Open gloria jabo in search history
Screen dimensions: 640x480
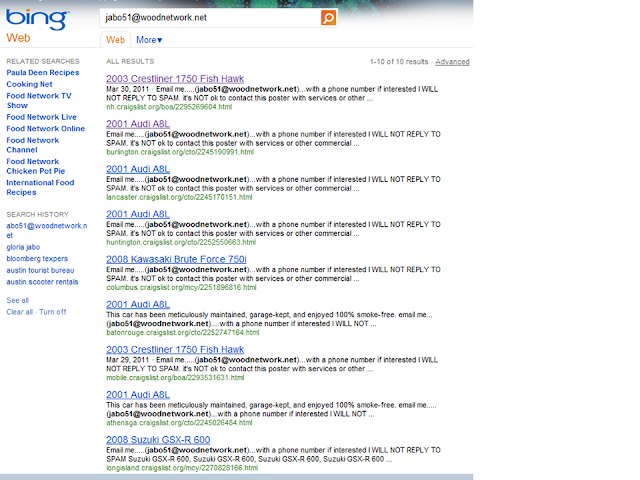[23, 247]
